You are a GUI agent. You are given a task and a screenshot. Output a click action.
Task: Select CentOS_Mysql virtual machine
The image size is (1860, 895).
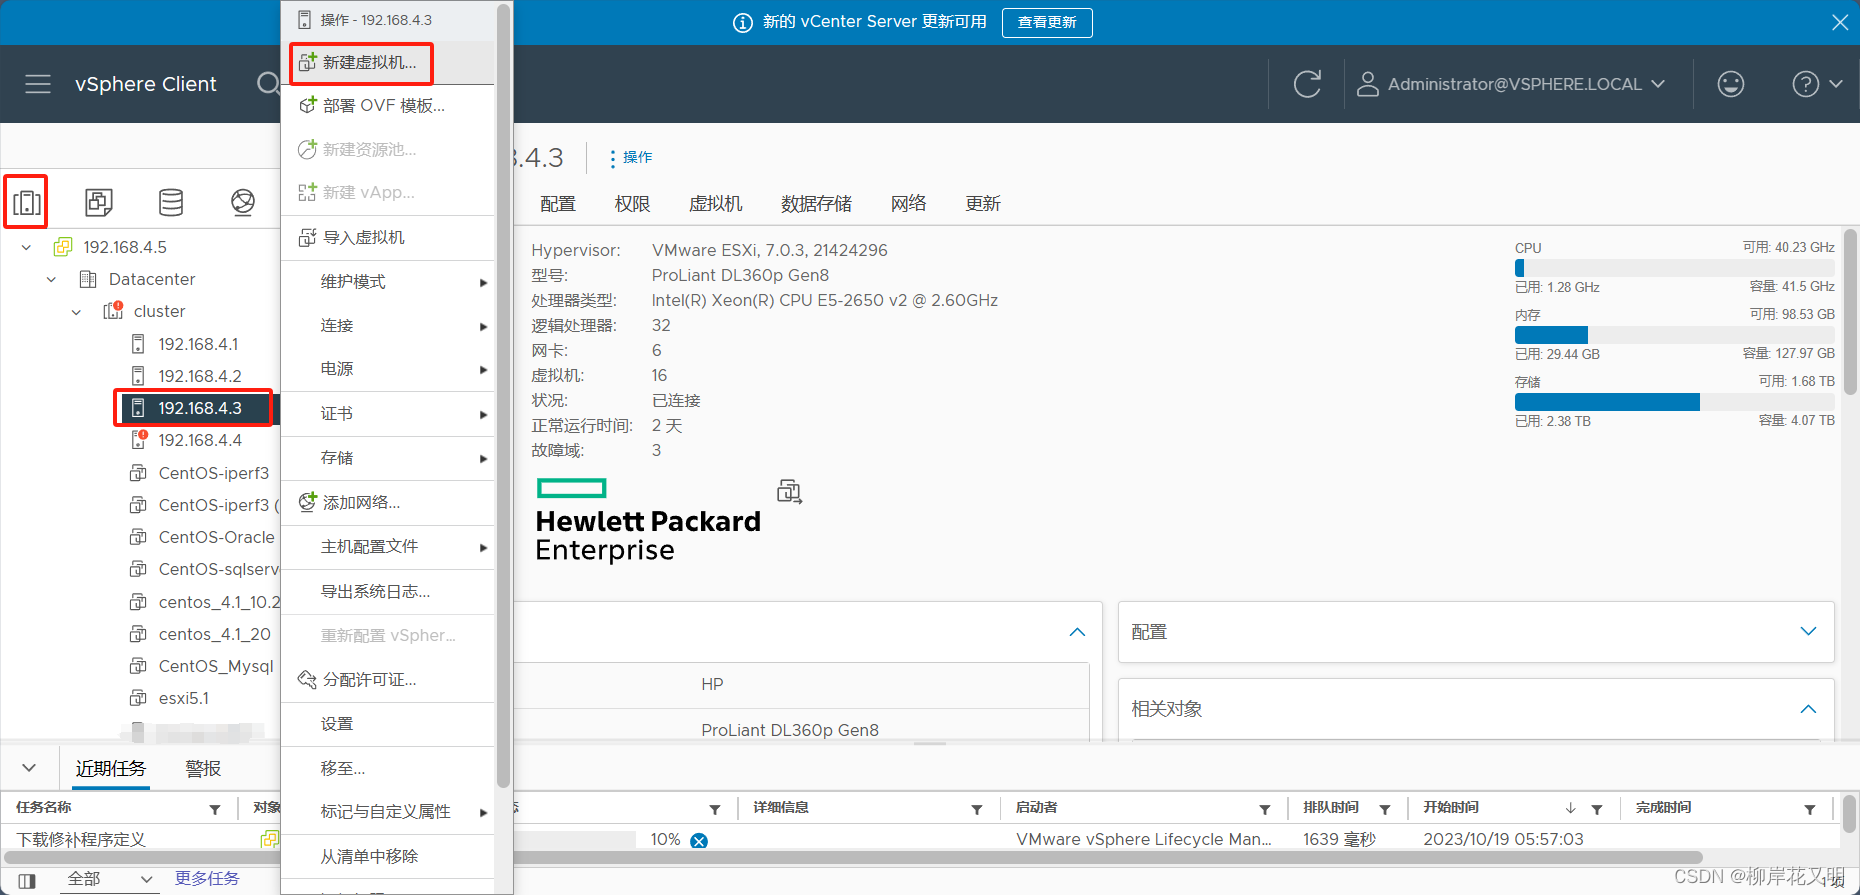click(215, 666)
